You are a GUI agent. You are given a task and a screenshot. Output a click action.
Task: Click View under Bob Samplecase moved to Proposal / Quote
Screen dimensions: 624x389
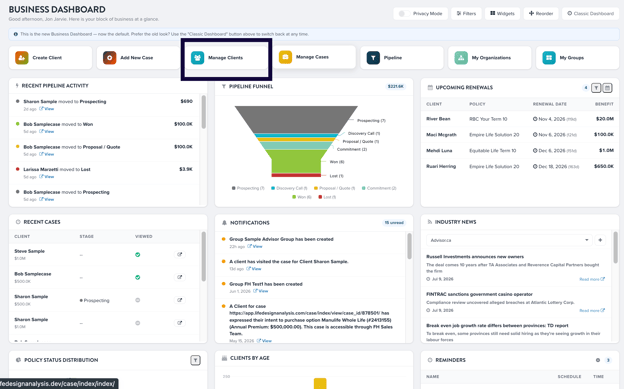click(x=47, y=154)
